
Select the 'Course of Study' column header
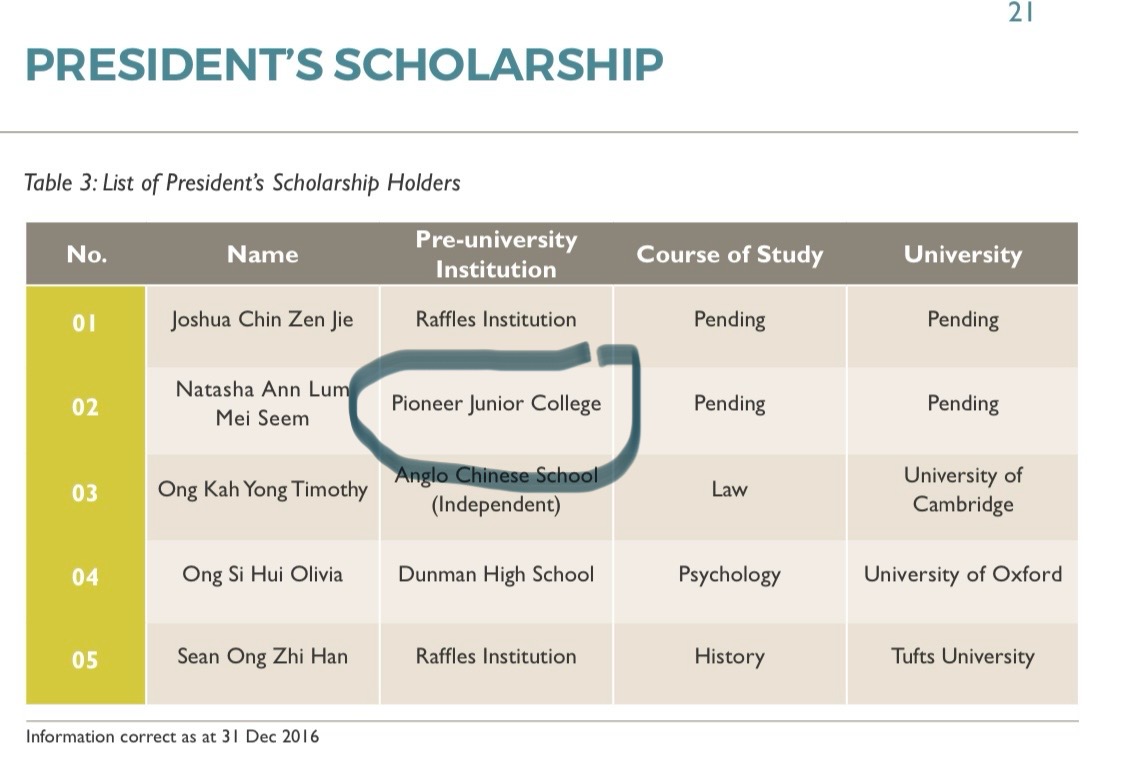click(x=729, y=254)
